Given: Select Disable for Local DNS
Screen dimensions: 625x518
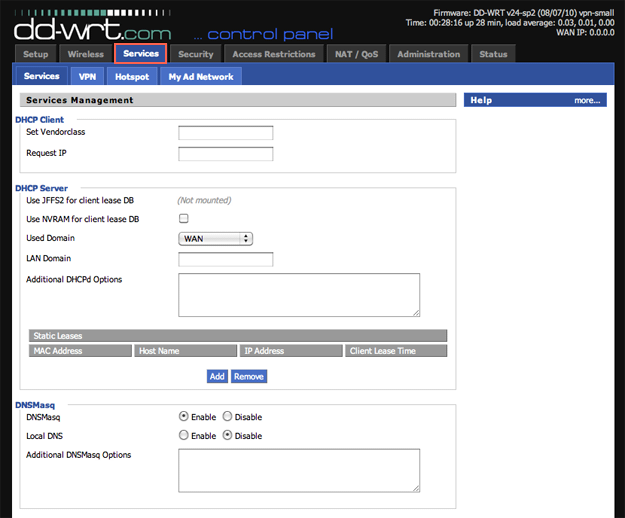Looking at the screenshot, I should [x=227, y=435].
